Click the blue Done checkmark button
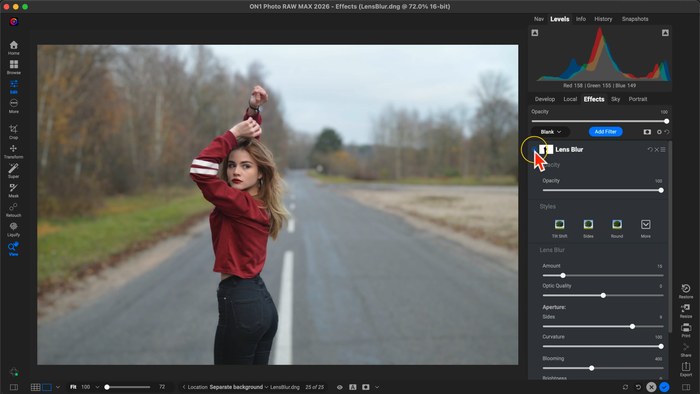 click(664, 387)
